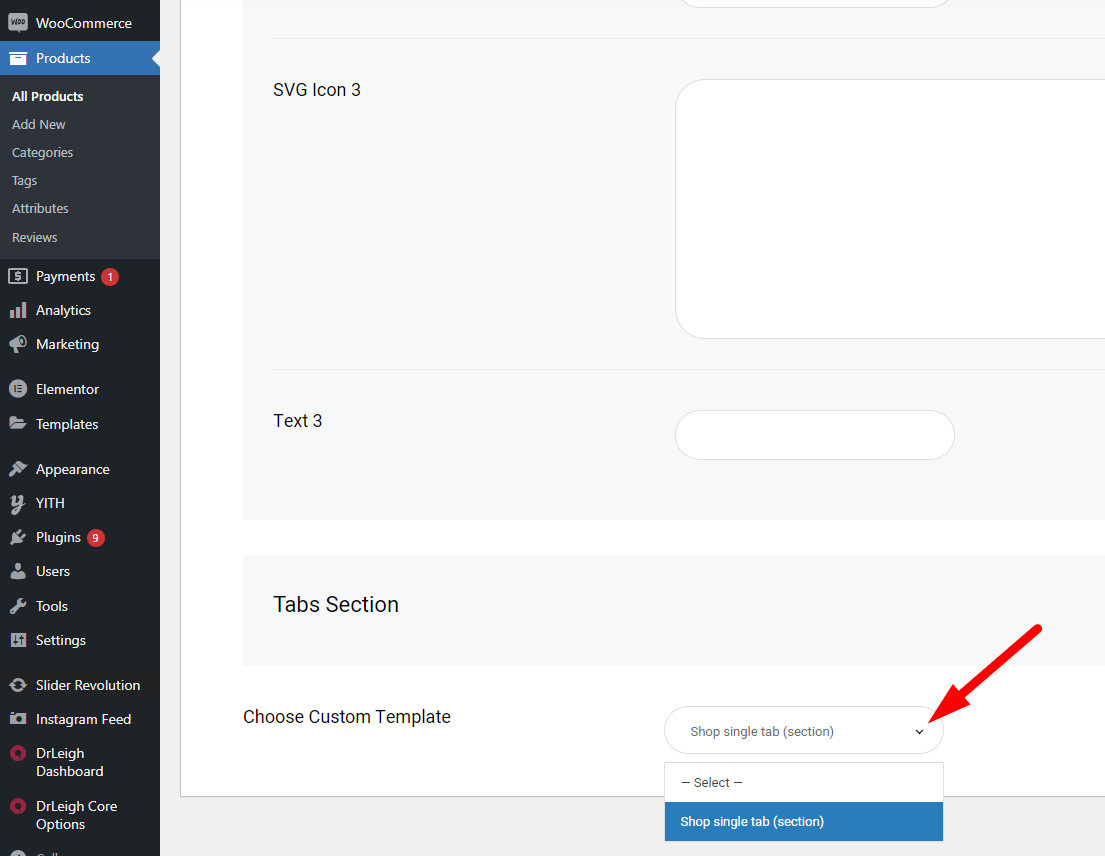The height and width of the screenshot is (856, 1105).
Task: Choose 'Shop single tab (section)' highlighted option
Action: [803, 821]
